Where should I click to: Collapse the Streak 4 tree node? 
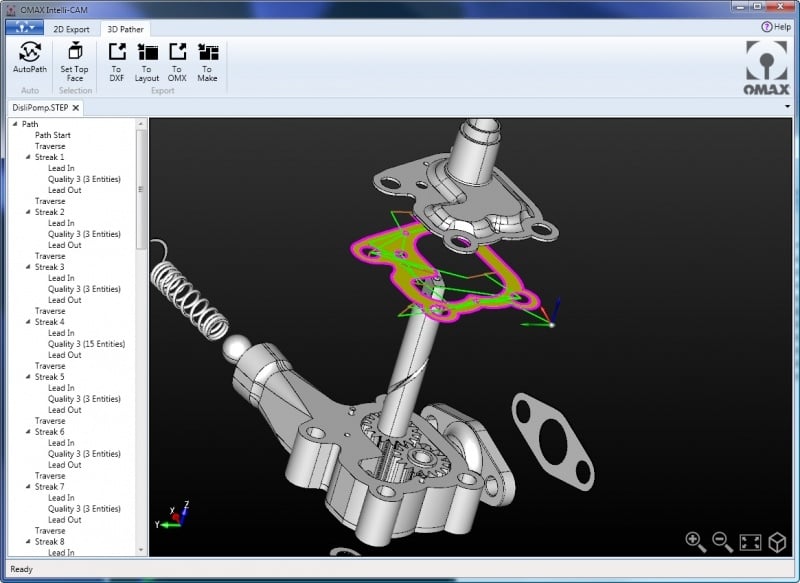pos(29,322)
